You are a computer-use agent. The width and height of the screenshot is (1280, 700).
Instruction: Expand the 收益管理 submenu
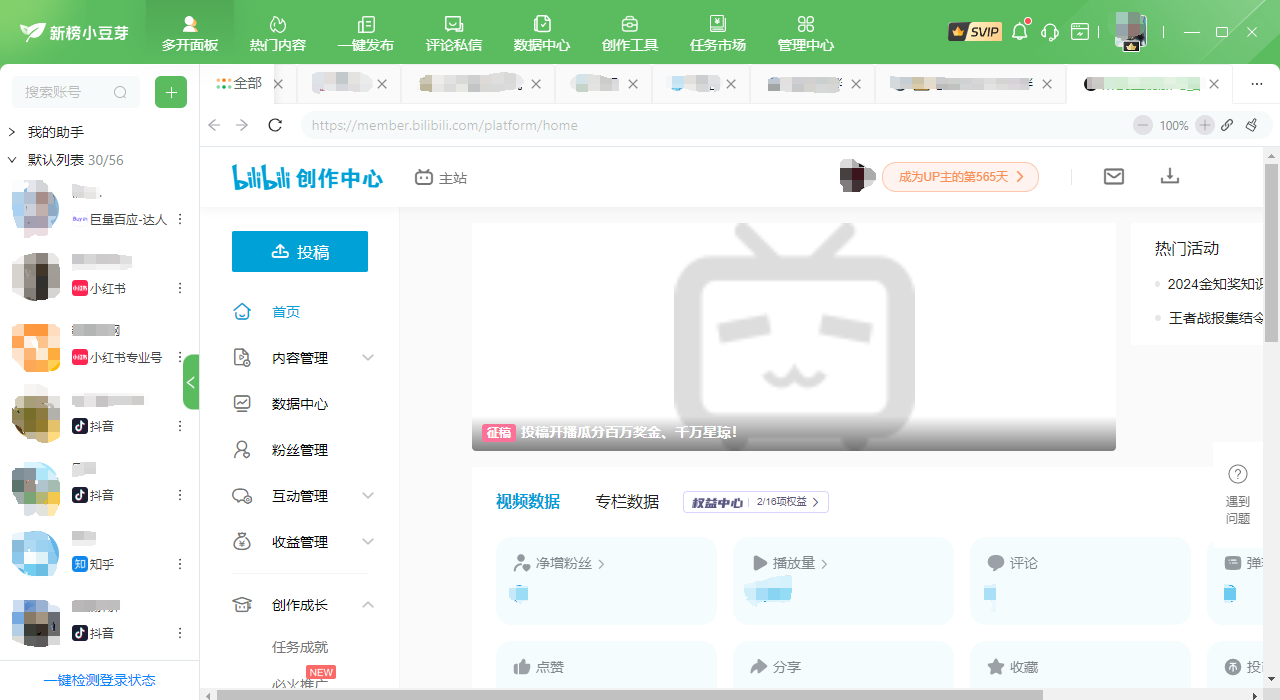(368, 542)
